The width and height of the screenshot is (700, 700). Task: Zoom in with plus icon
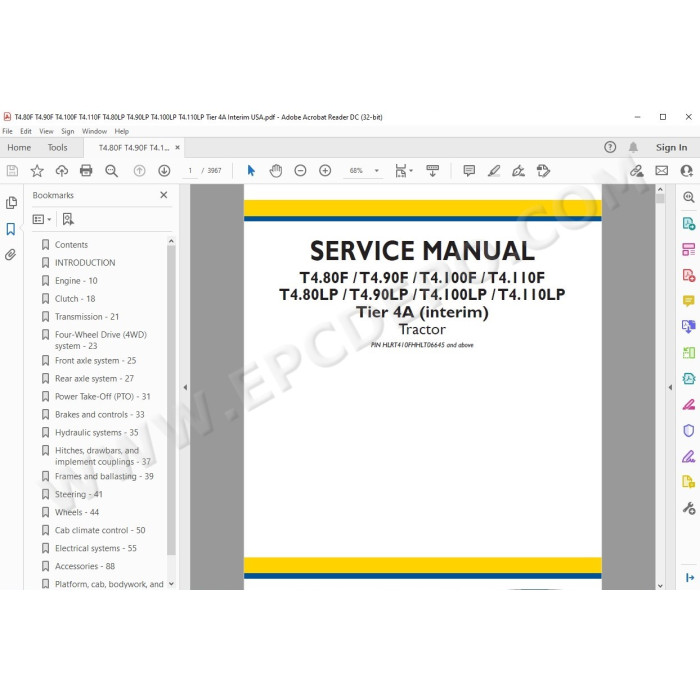pos(325,171)
